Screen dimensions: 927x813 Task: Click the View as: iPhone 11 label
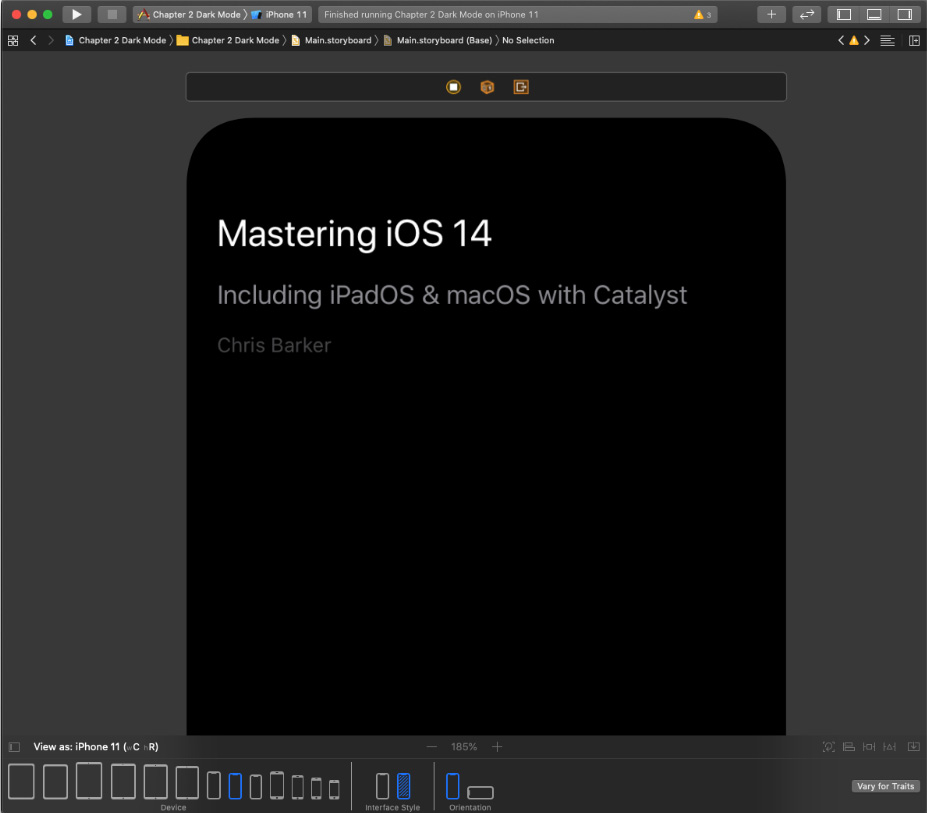(96, 747)
